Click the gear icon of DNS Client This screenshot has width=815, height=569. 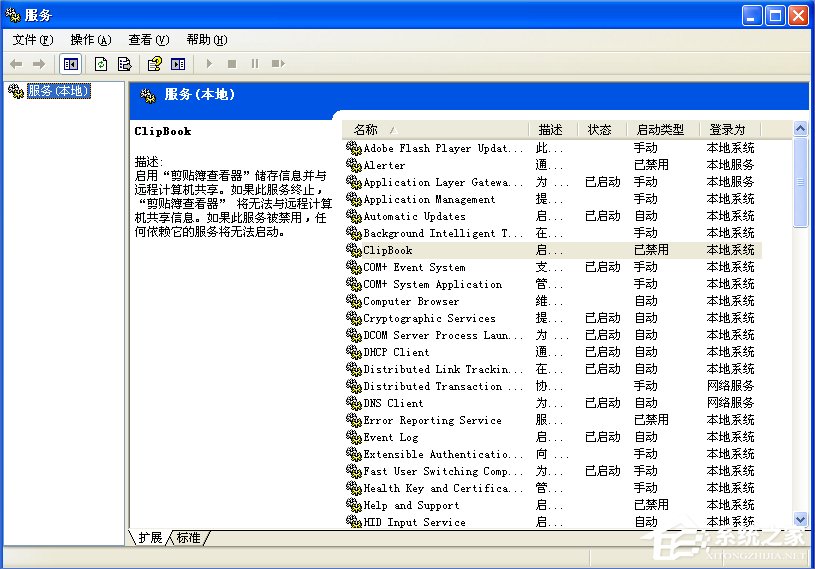tap(353, 403)
